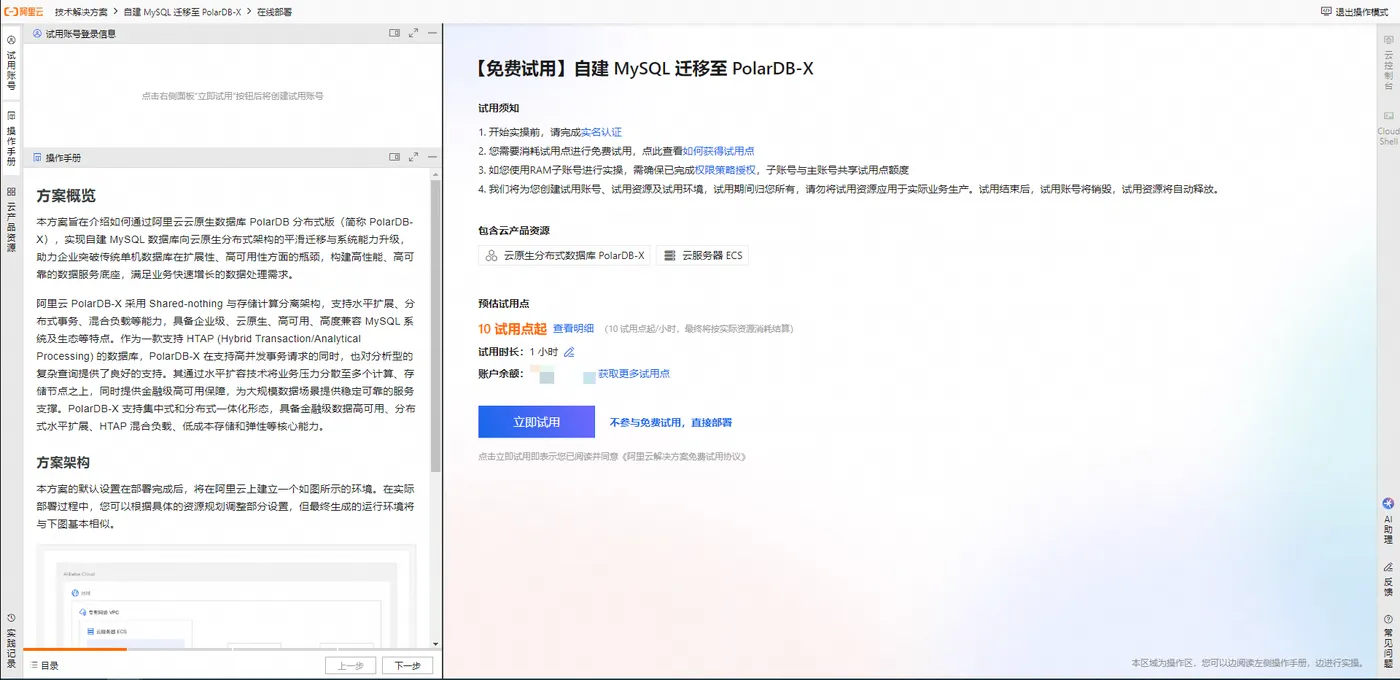This screenshot has width=1400, height=680.
Task: Open AI助理 assistant
Action: 1388,521
